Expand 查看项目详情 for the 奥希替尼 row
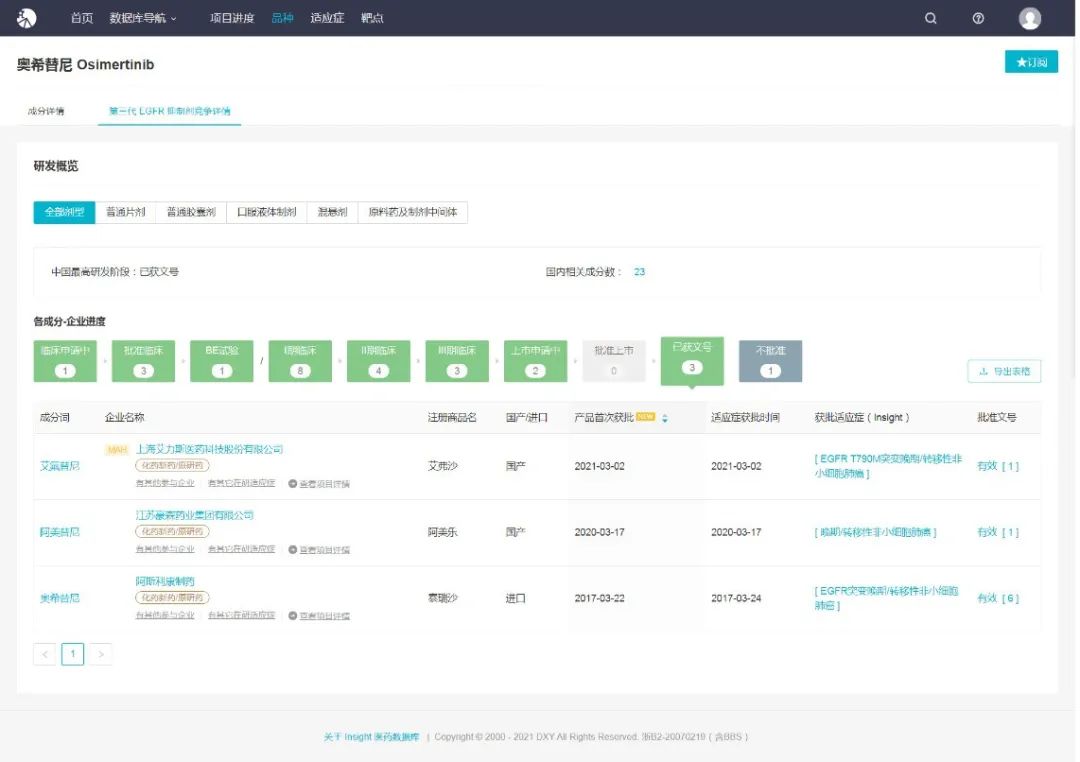The image size is (1080, 762). pyautogui.click(x=319, y=616)
